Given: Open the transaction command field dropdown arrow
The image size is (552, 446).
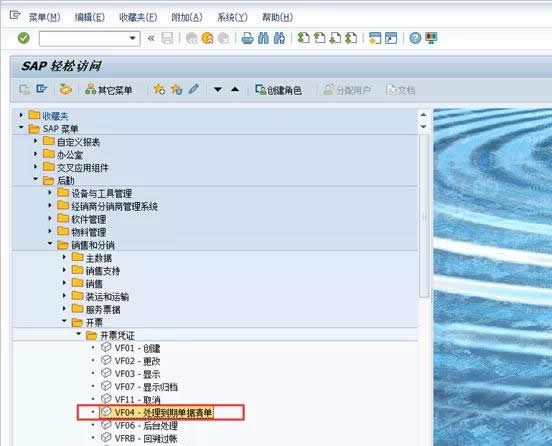Looking at the screenshot, I should (x=132, y=38).
